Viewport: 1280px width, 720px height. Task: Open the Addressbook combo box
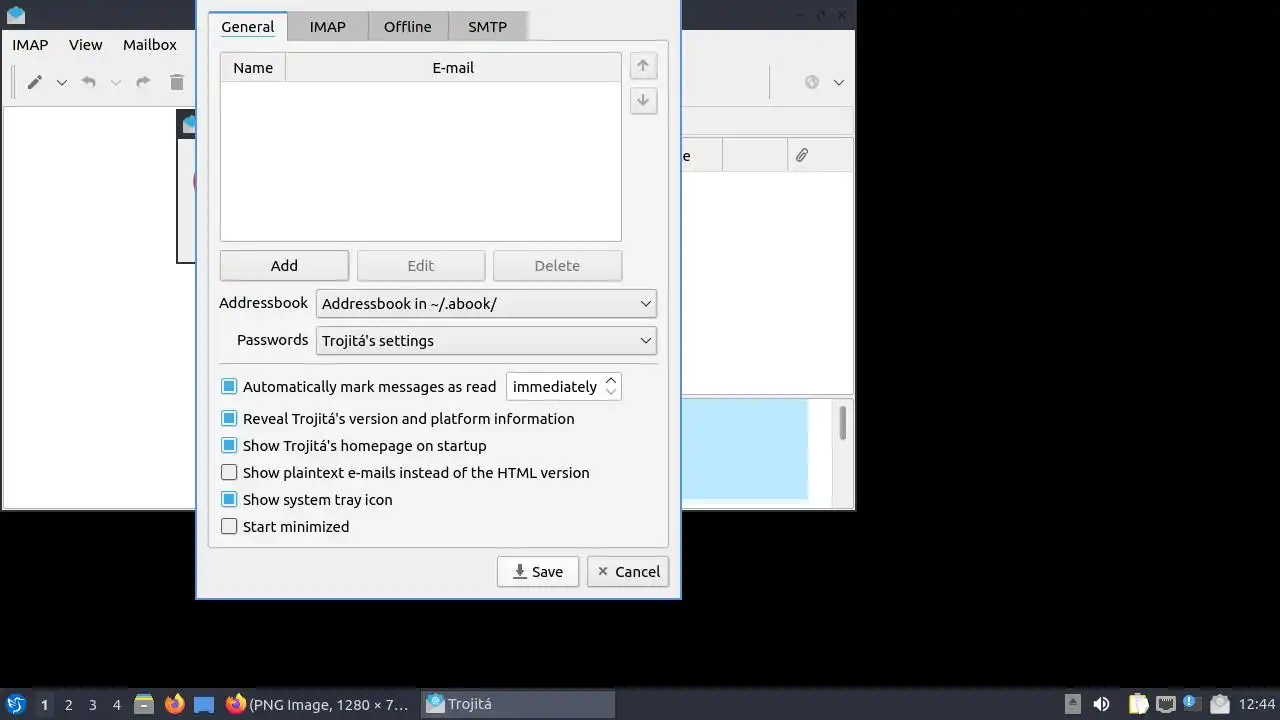486,303
